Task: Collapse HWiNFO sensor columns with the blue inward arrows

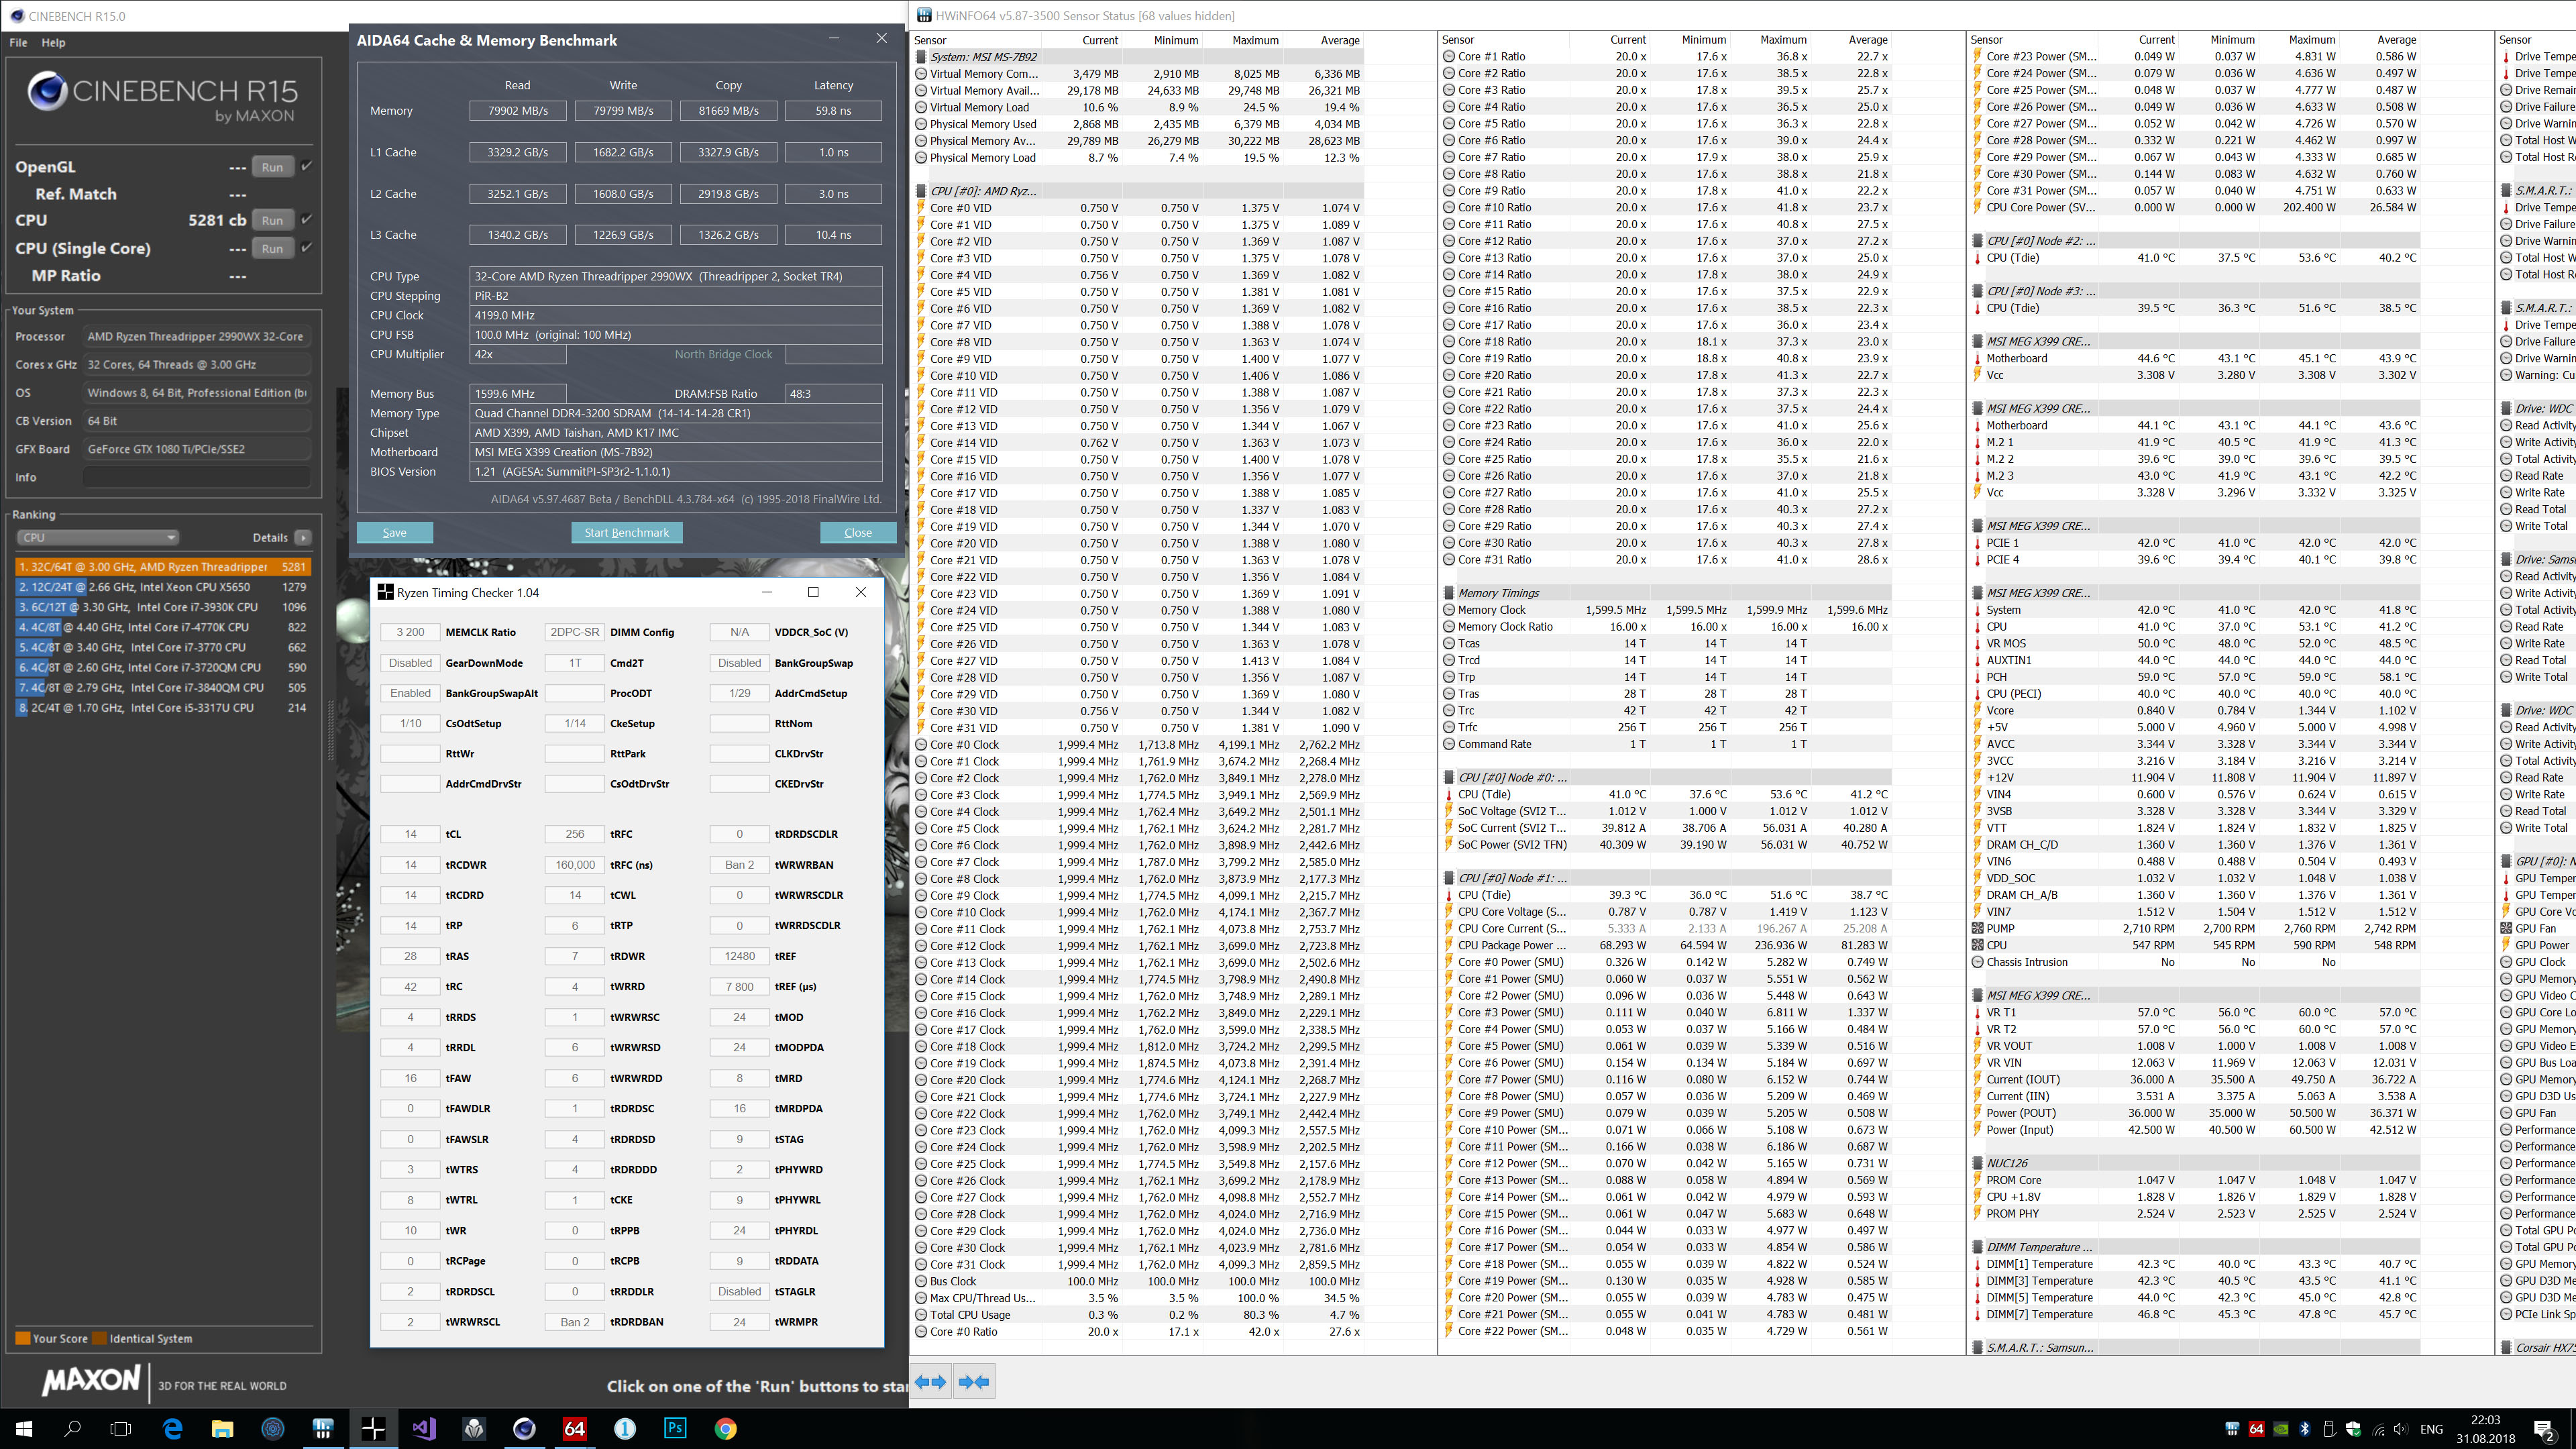Action: (x=973, y=1382)
